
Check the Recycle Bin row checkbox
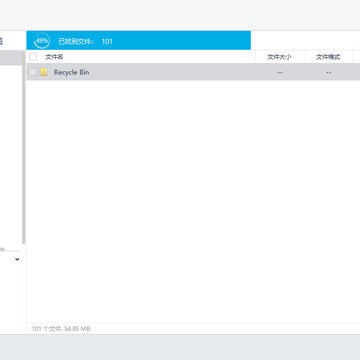(x=33, y=72)
